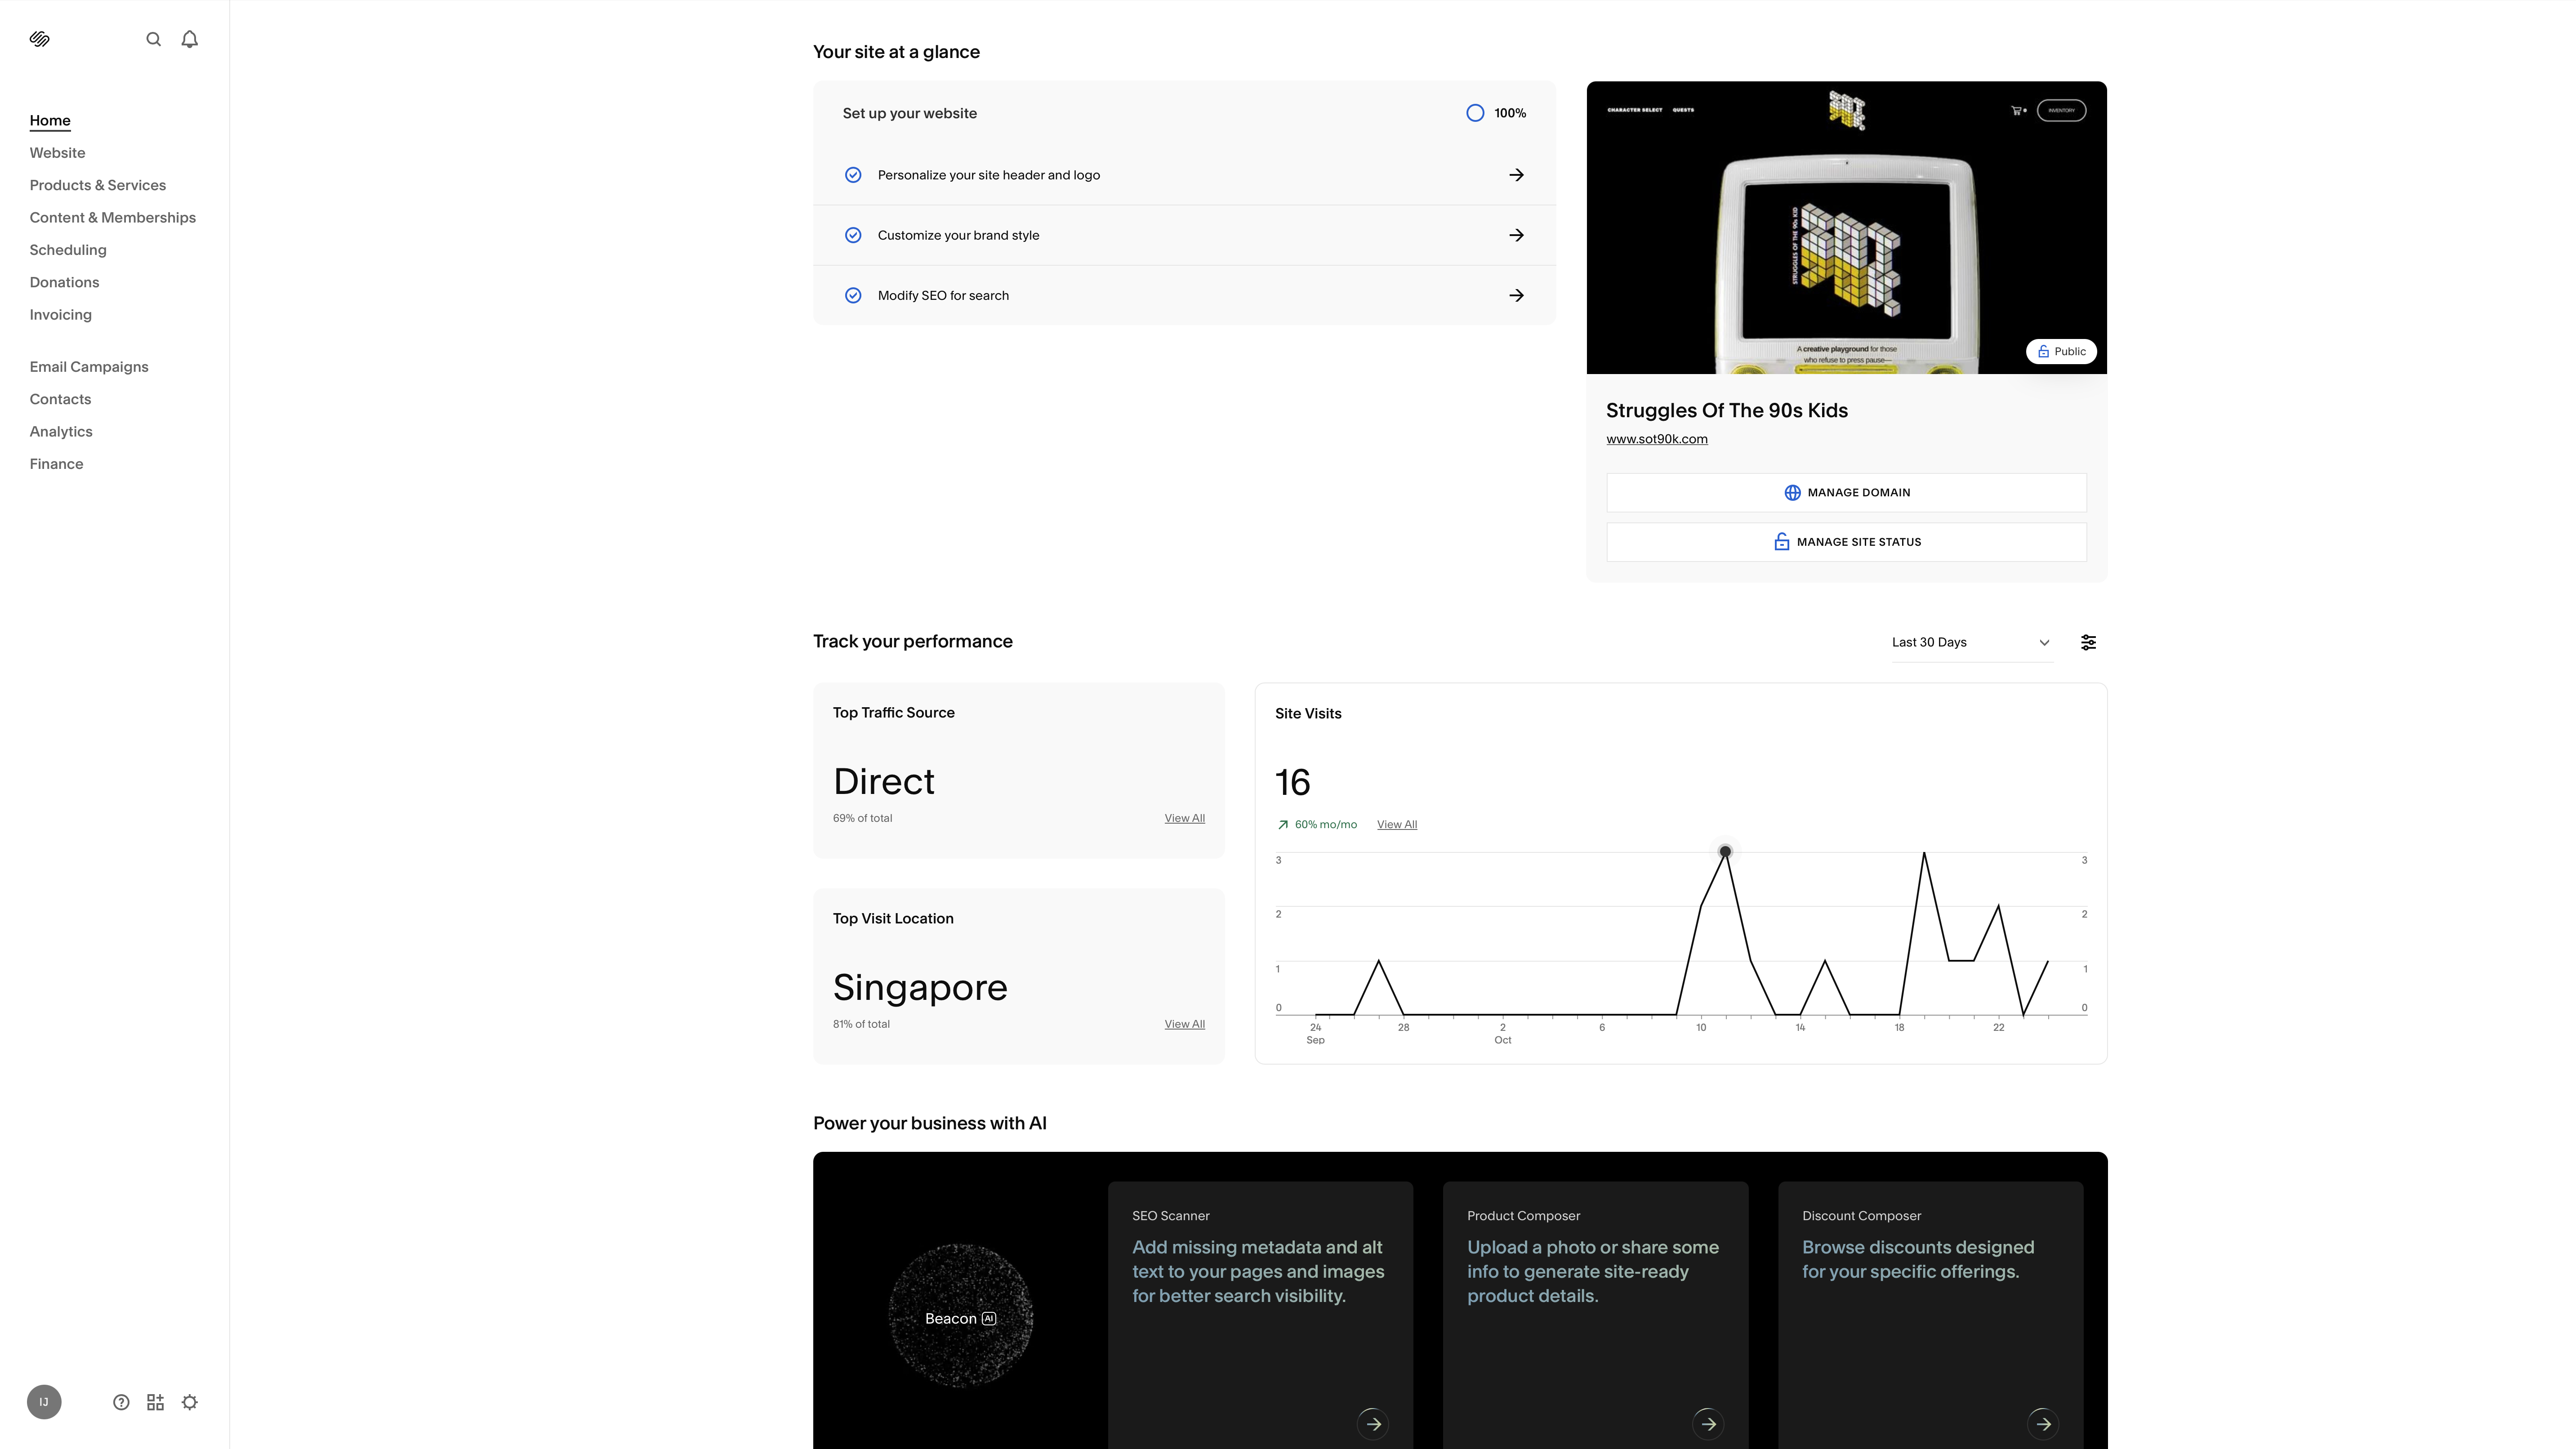Viewport: 2576px width, 1449px height.
Task: Go to Analytics in sidebar
Action: tap(61, 431)
